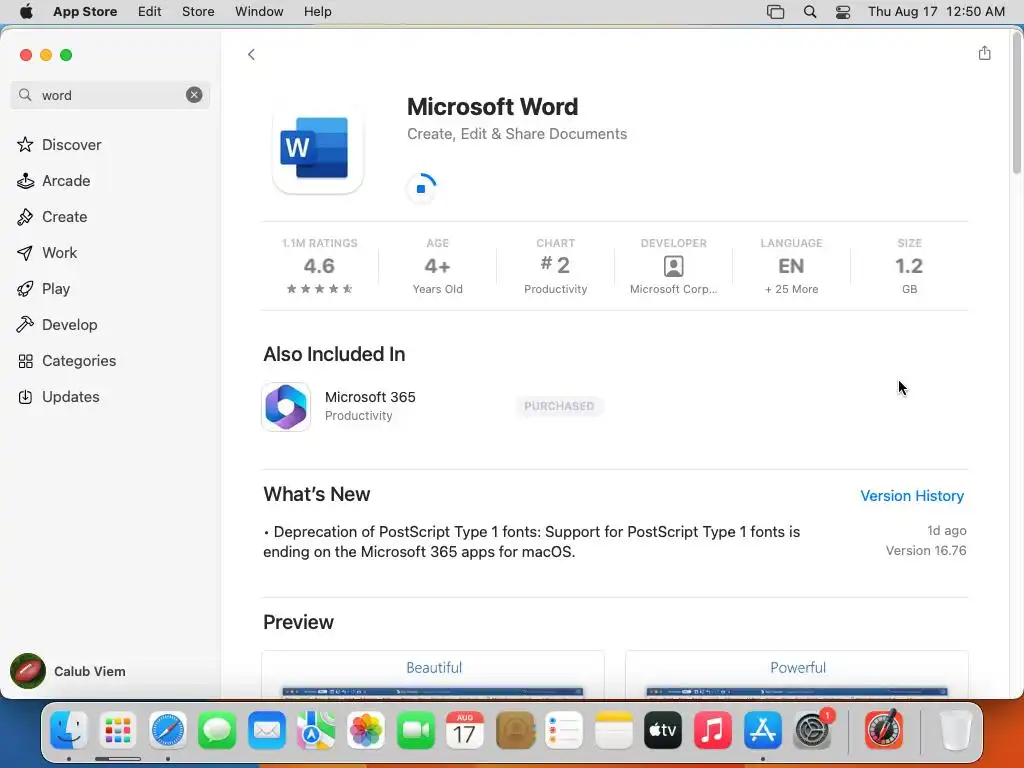Click the 4.6 ratings value
Image resolution: width=1024 pixels, height=768 pixels.
click(319, 266)
